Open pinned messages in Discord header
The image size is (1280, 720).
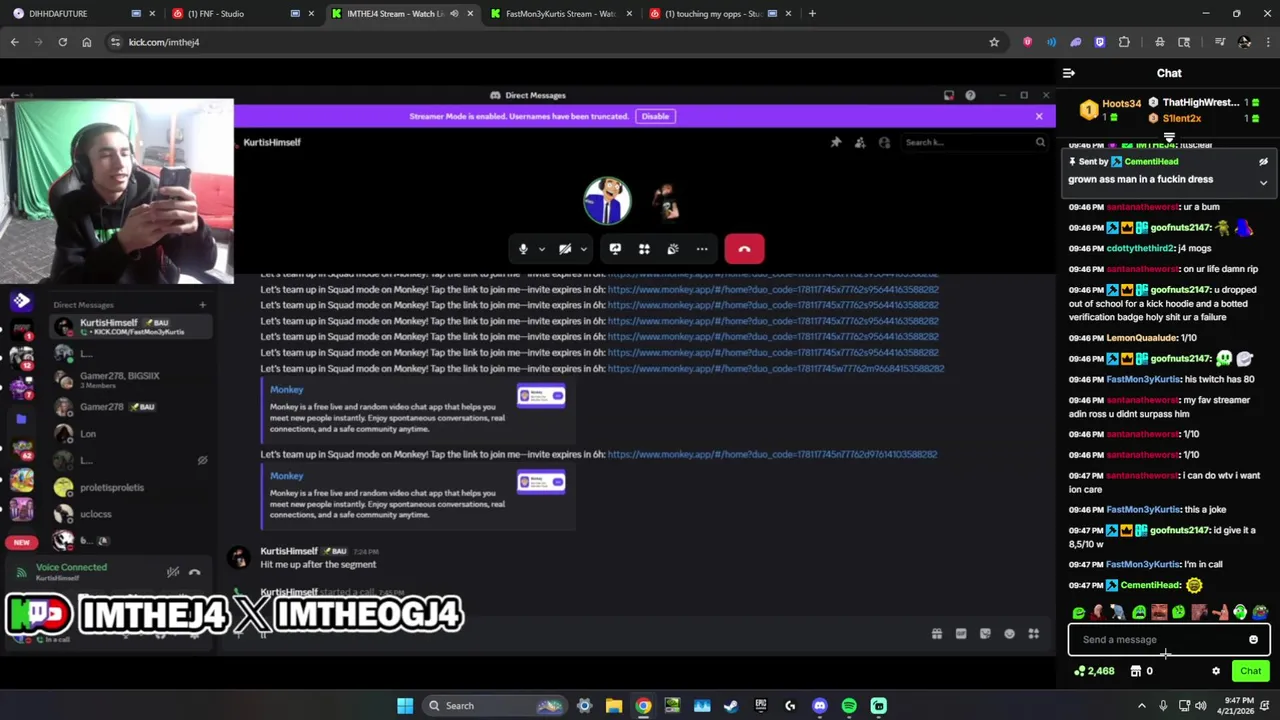[836, 142]
